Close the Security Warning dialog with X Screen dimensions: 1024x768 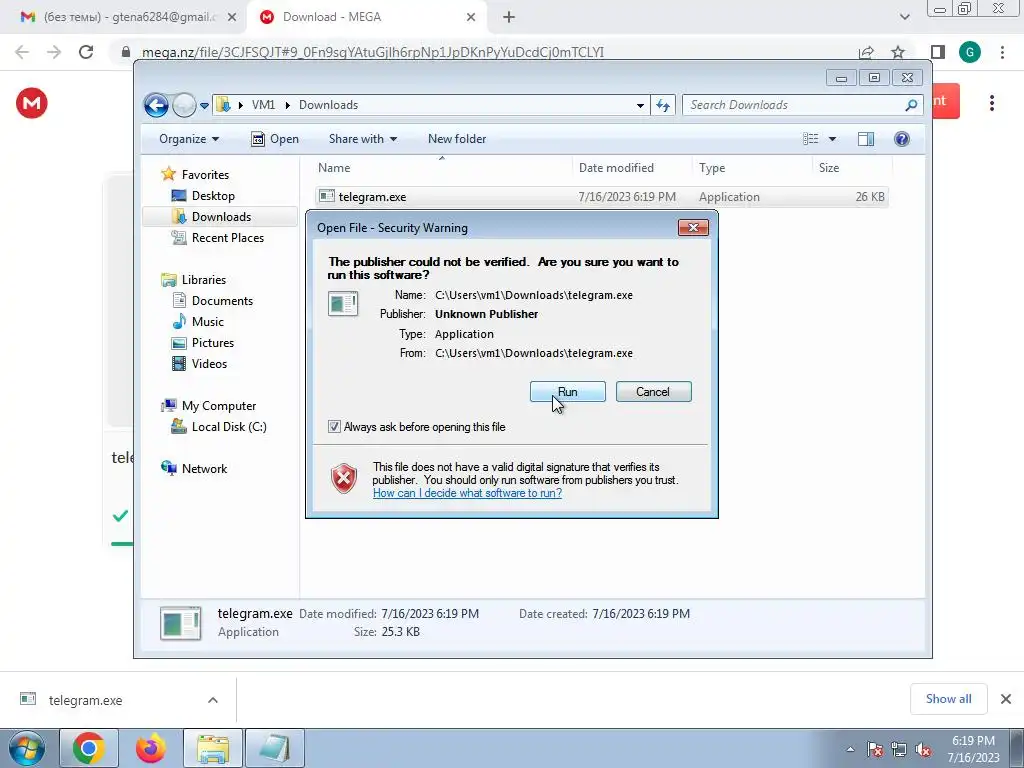(x=693, y=227)
